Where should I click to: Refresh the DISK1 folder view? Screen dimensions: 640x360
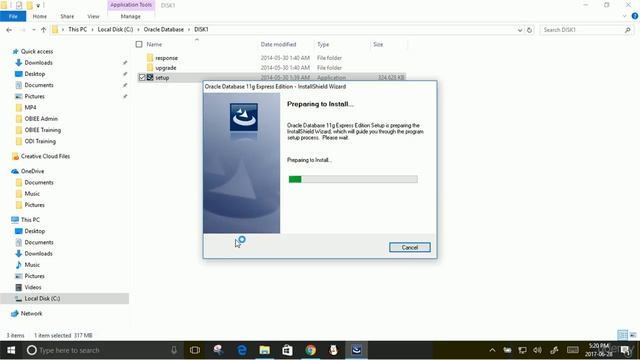coord(529,30)
